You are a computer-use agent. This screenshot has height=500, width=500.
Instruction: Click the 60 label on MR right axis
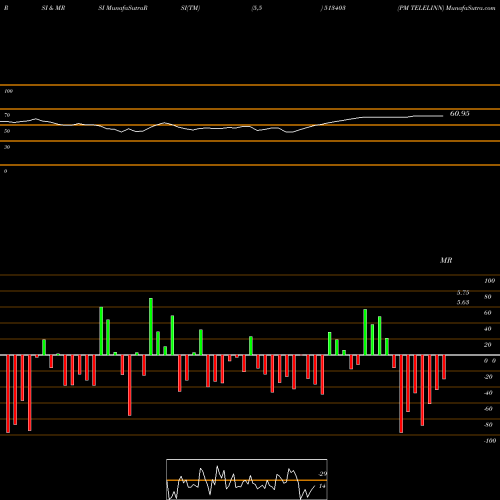click(488, 313)
